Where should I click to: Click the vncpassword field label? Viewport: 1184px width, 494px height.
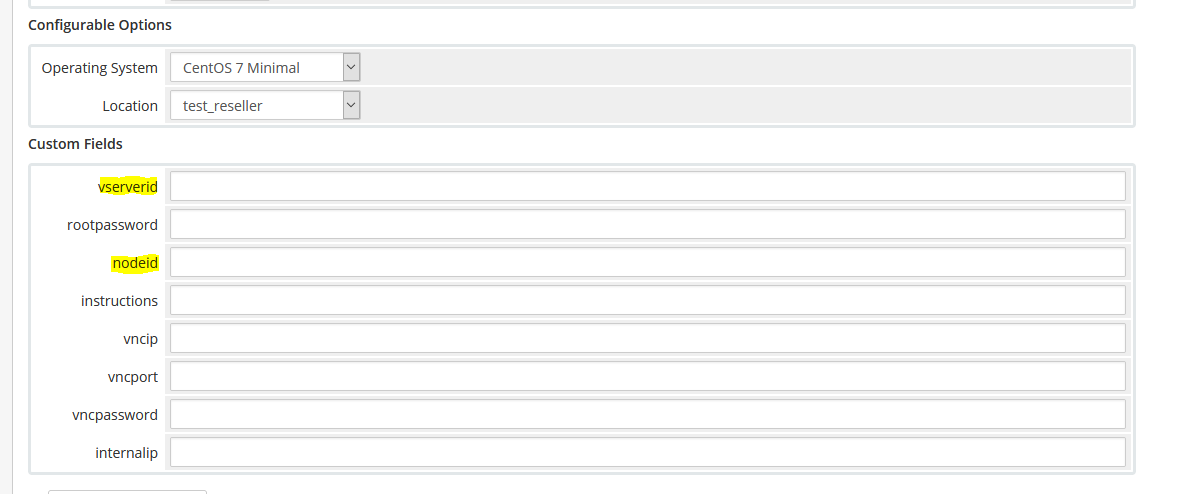[x=115, y=415]
